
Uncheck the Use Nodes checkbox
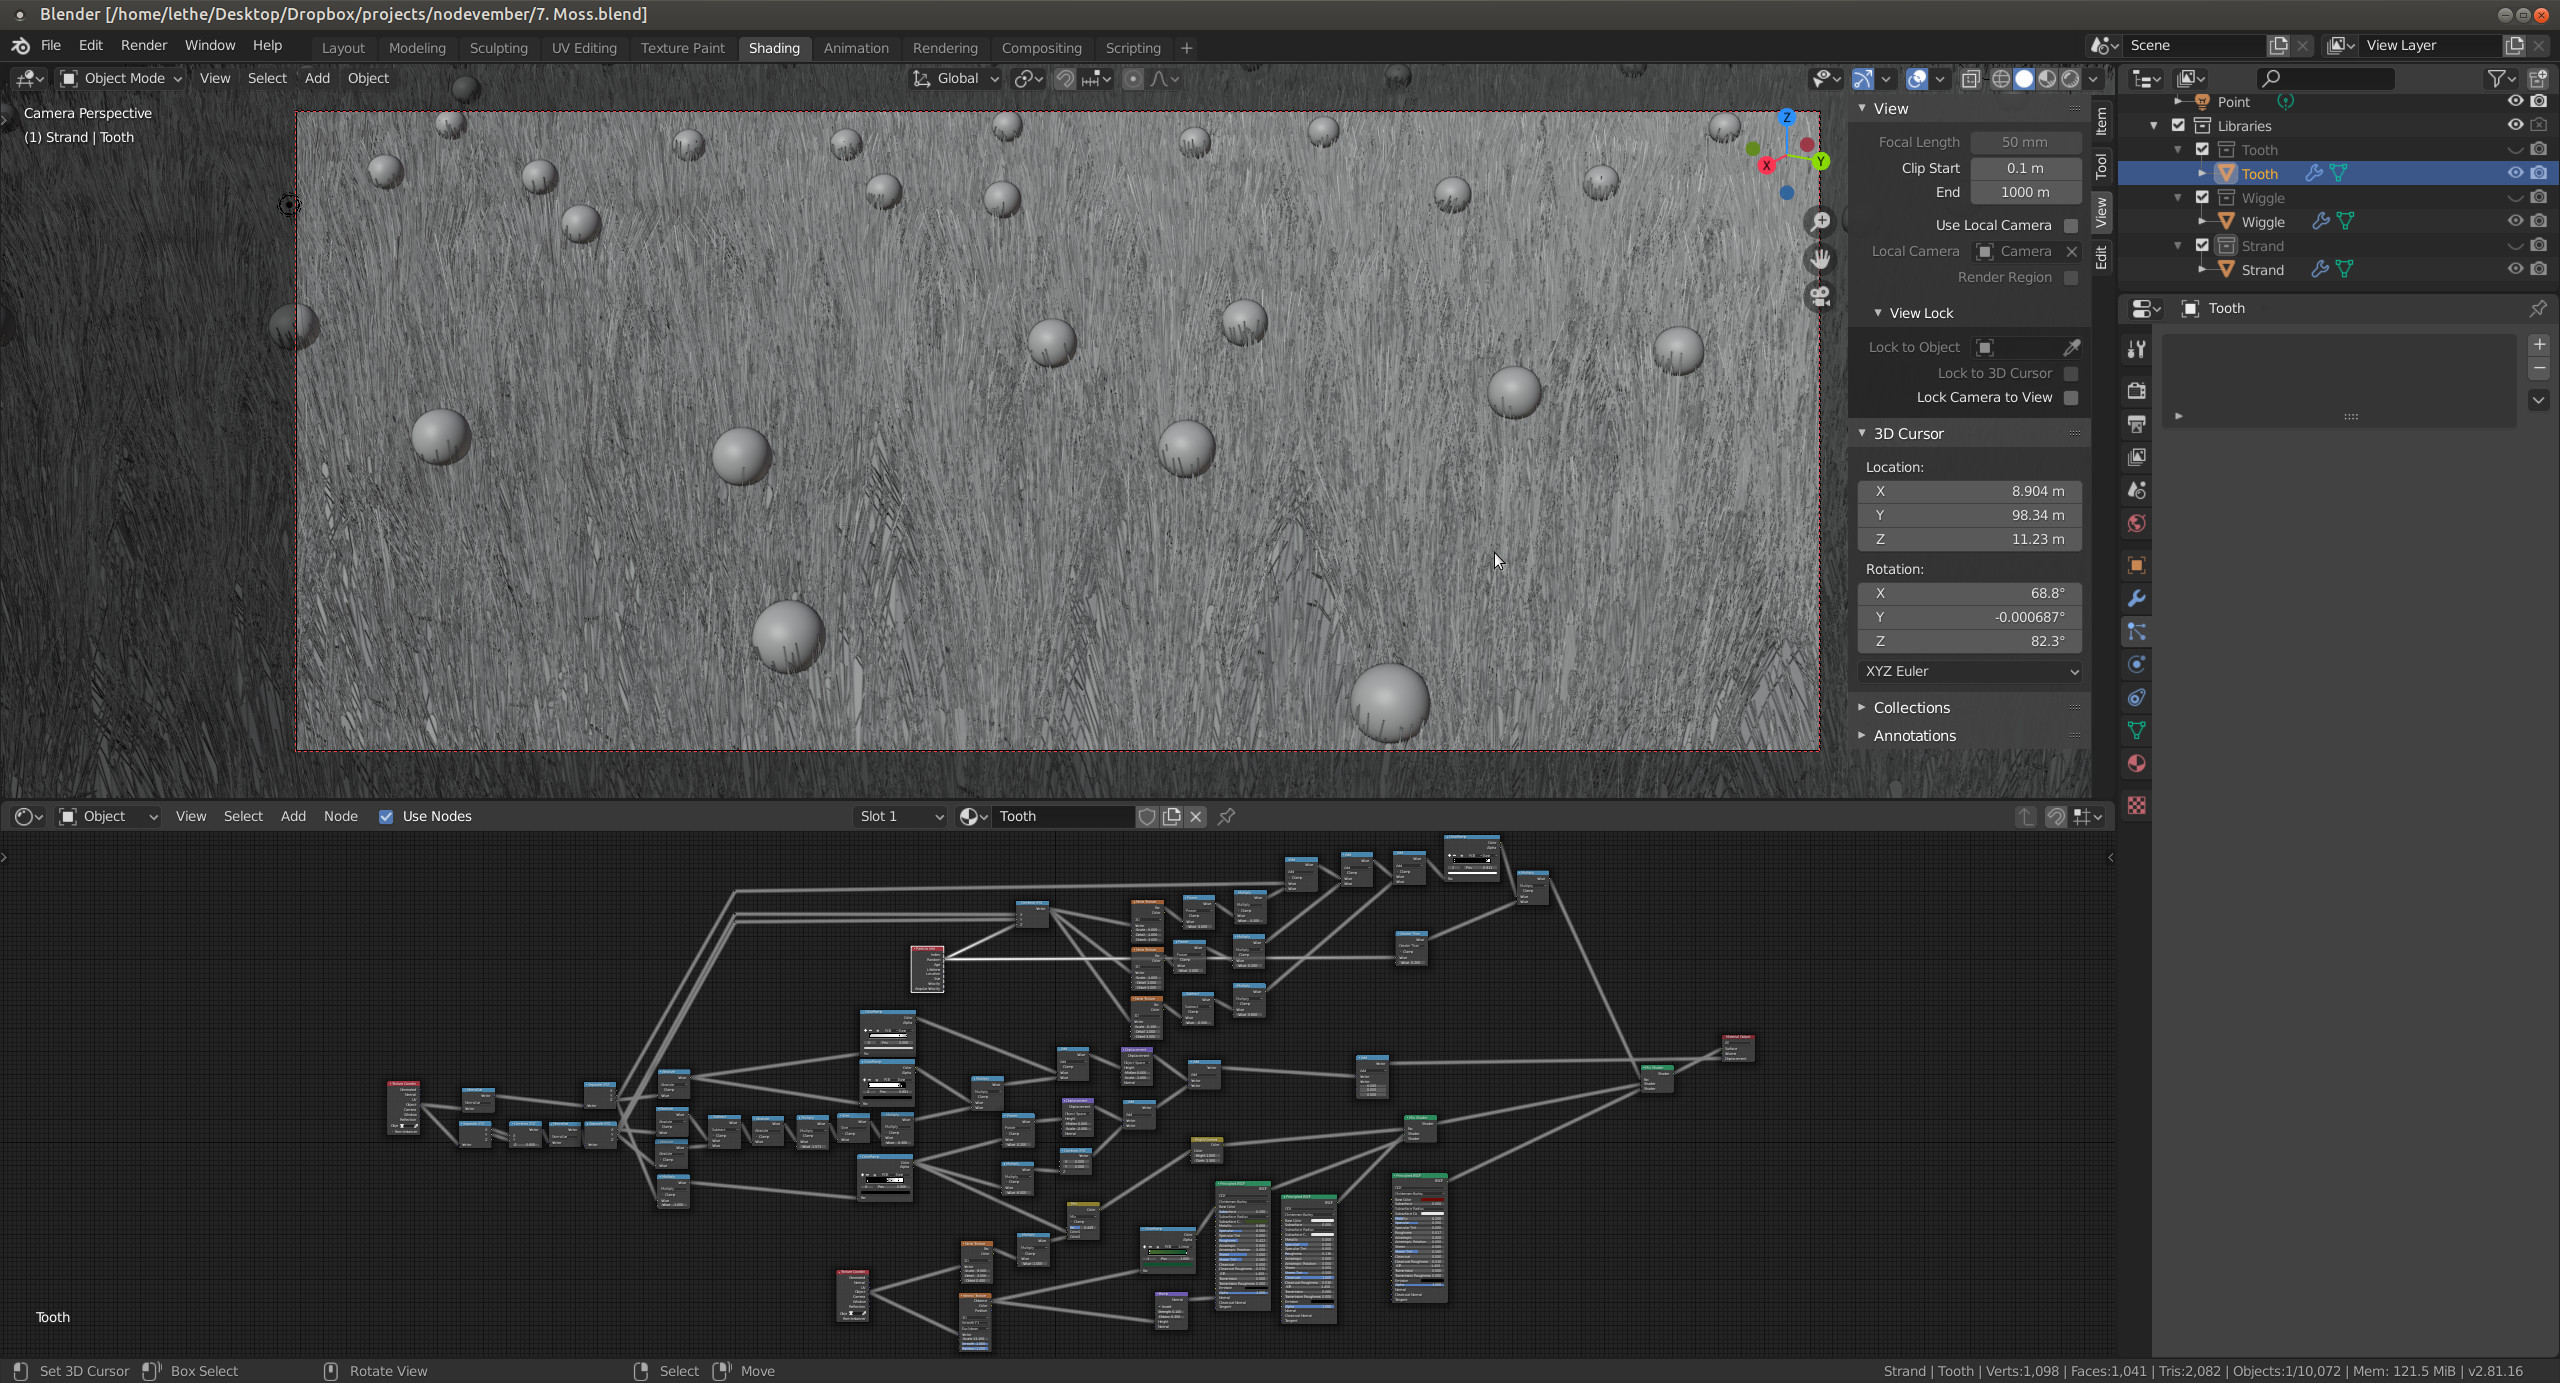coord(386,816)
